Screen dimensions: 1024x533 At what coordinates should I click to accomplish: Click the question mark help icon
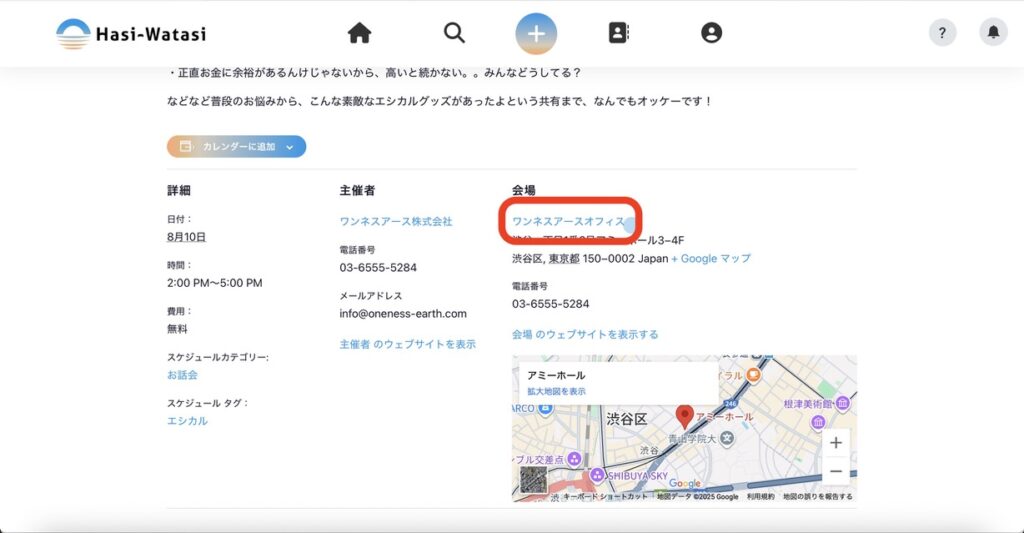click(942, 33)
